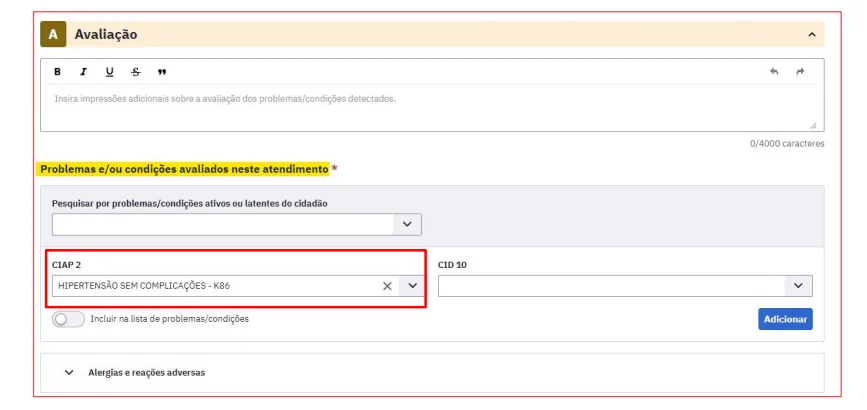Expand Alergias e reações adversas section
Viewport: 867px width, 410px height.
[x=69, y=372]
